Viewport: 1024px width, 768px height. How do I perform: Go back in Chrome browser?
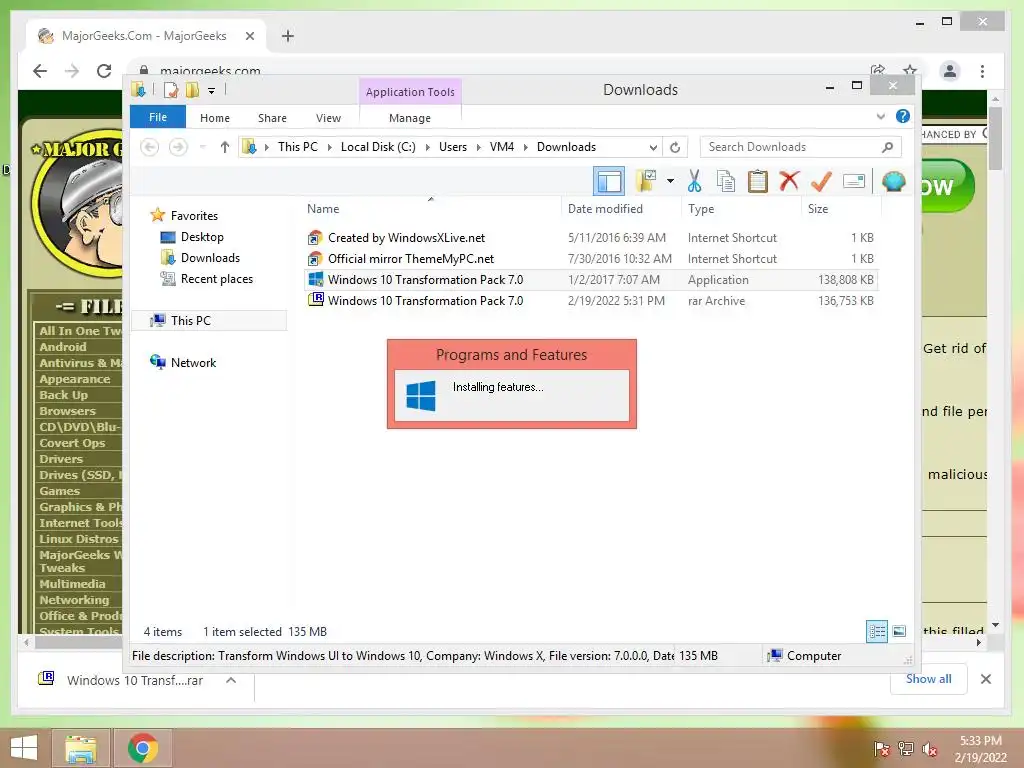[x=40, y=71]
